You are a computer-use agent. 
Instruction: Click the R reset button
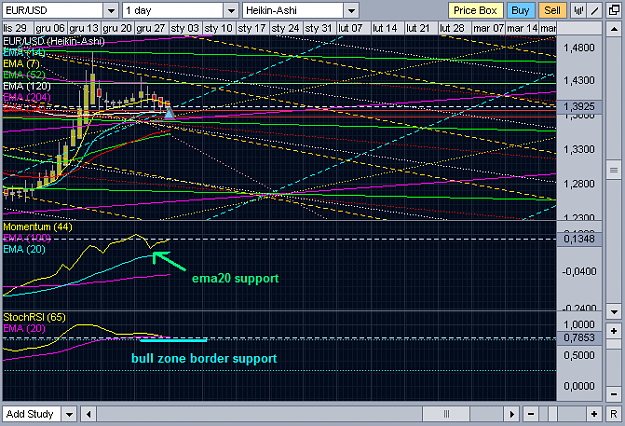click(614, 414)
